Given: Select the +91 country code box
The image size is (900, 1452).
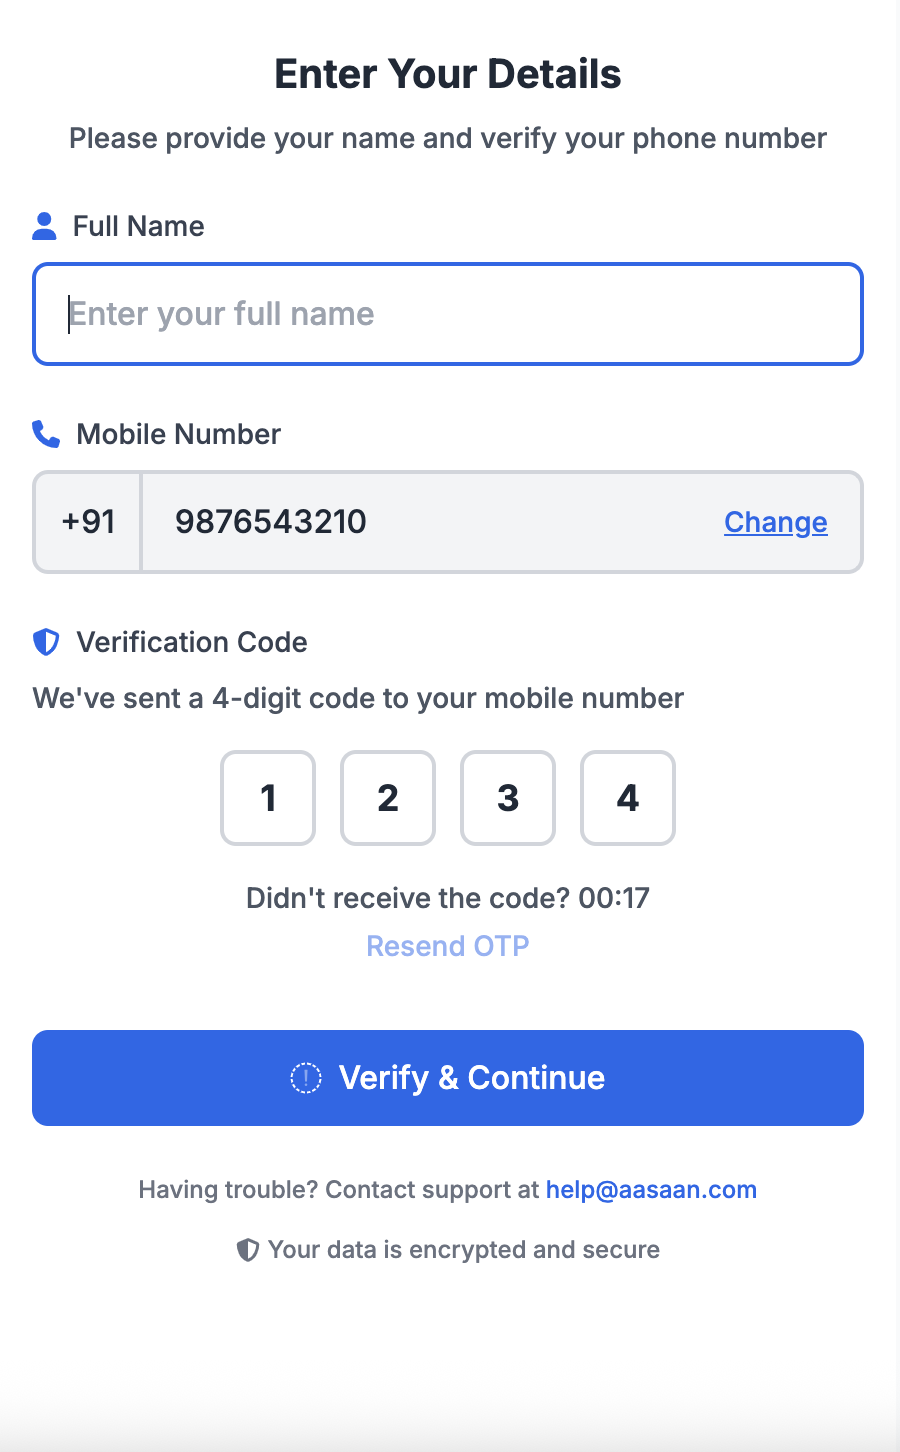Looking at the screenshot, I should [x=88, y=522].
